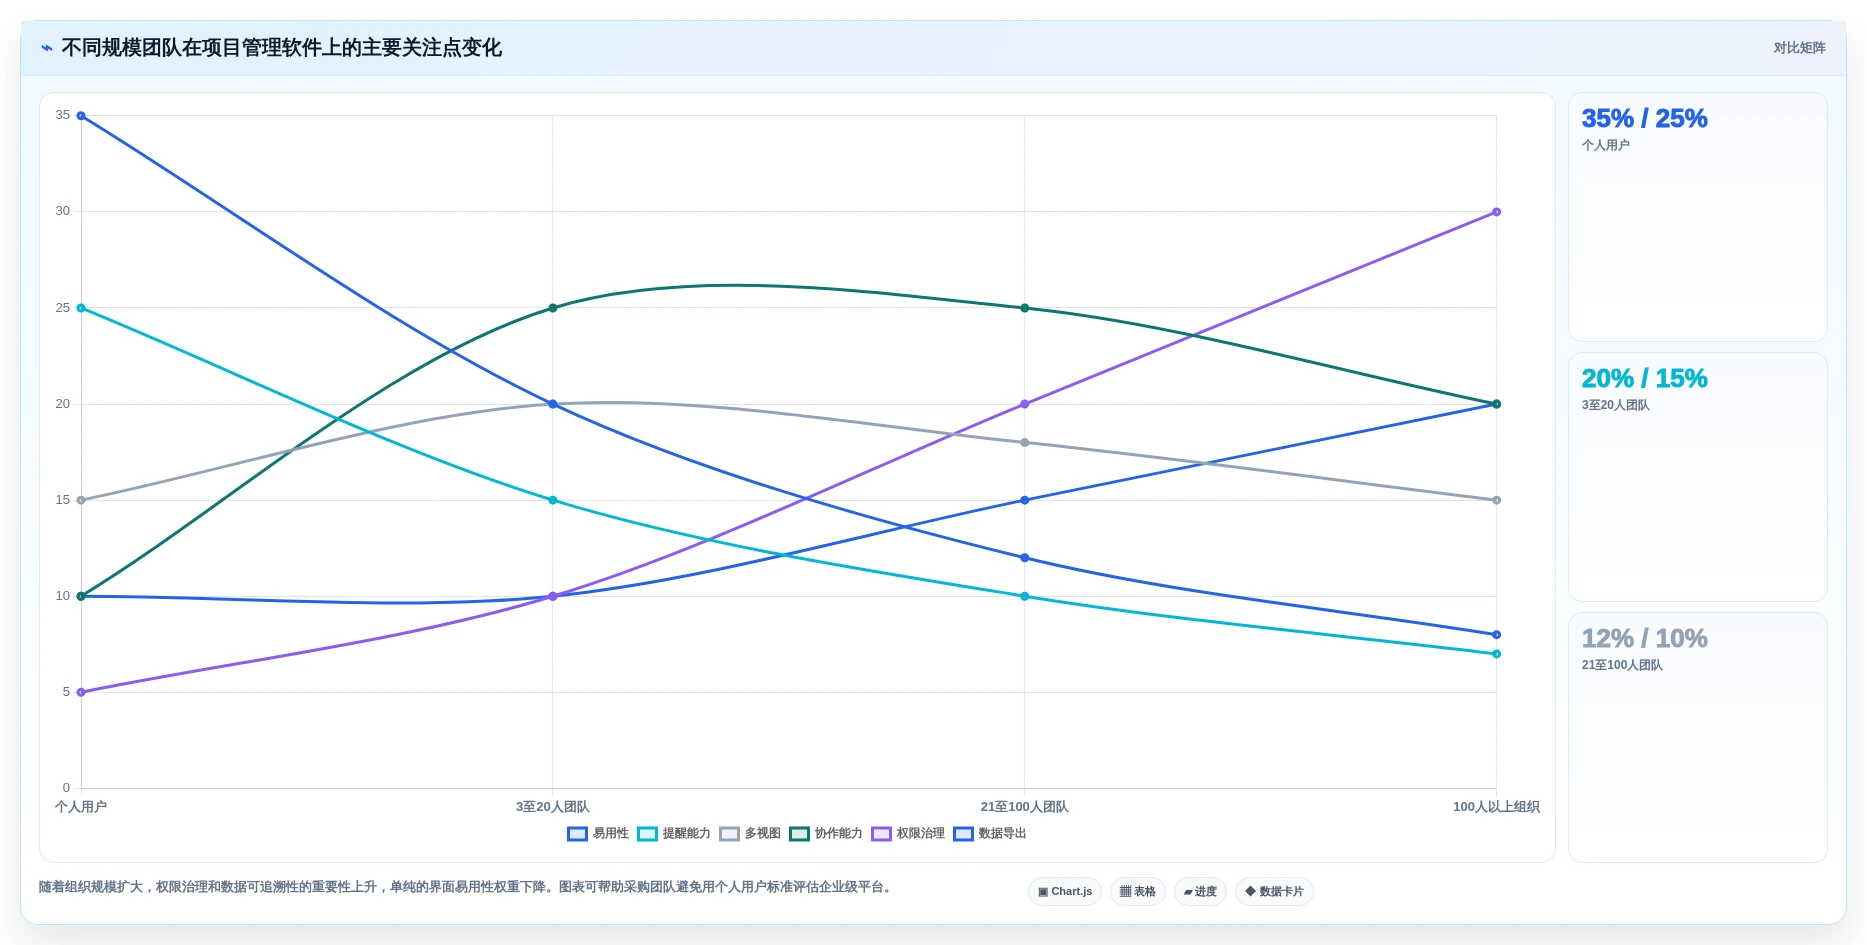Screen dimensions: 1867x945
Task: Click 提醒能力 data point at 7 for 100人以上组织
Action: click(x=1496, y=654)
